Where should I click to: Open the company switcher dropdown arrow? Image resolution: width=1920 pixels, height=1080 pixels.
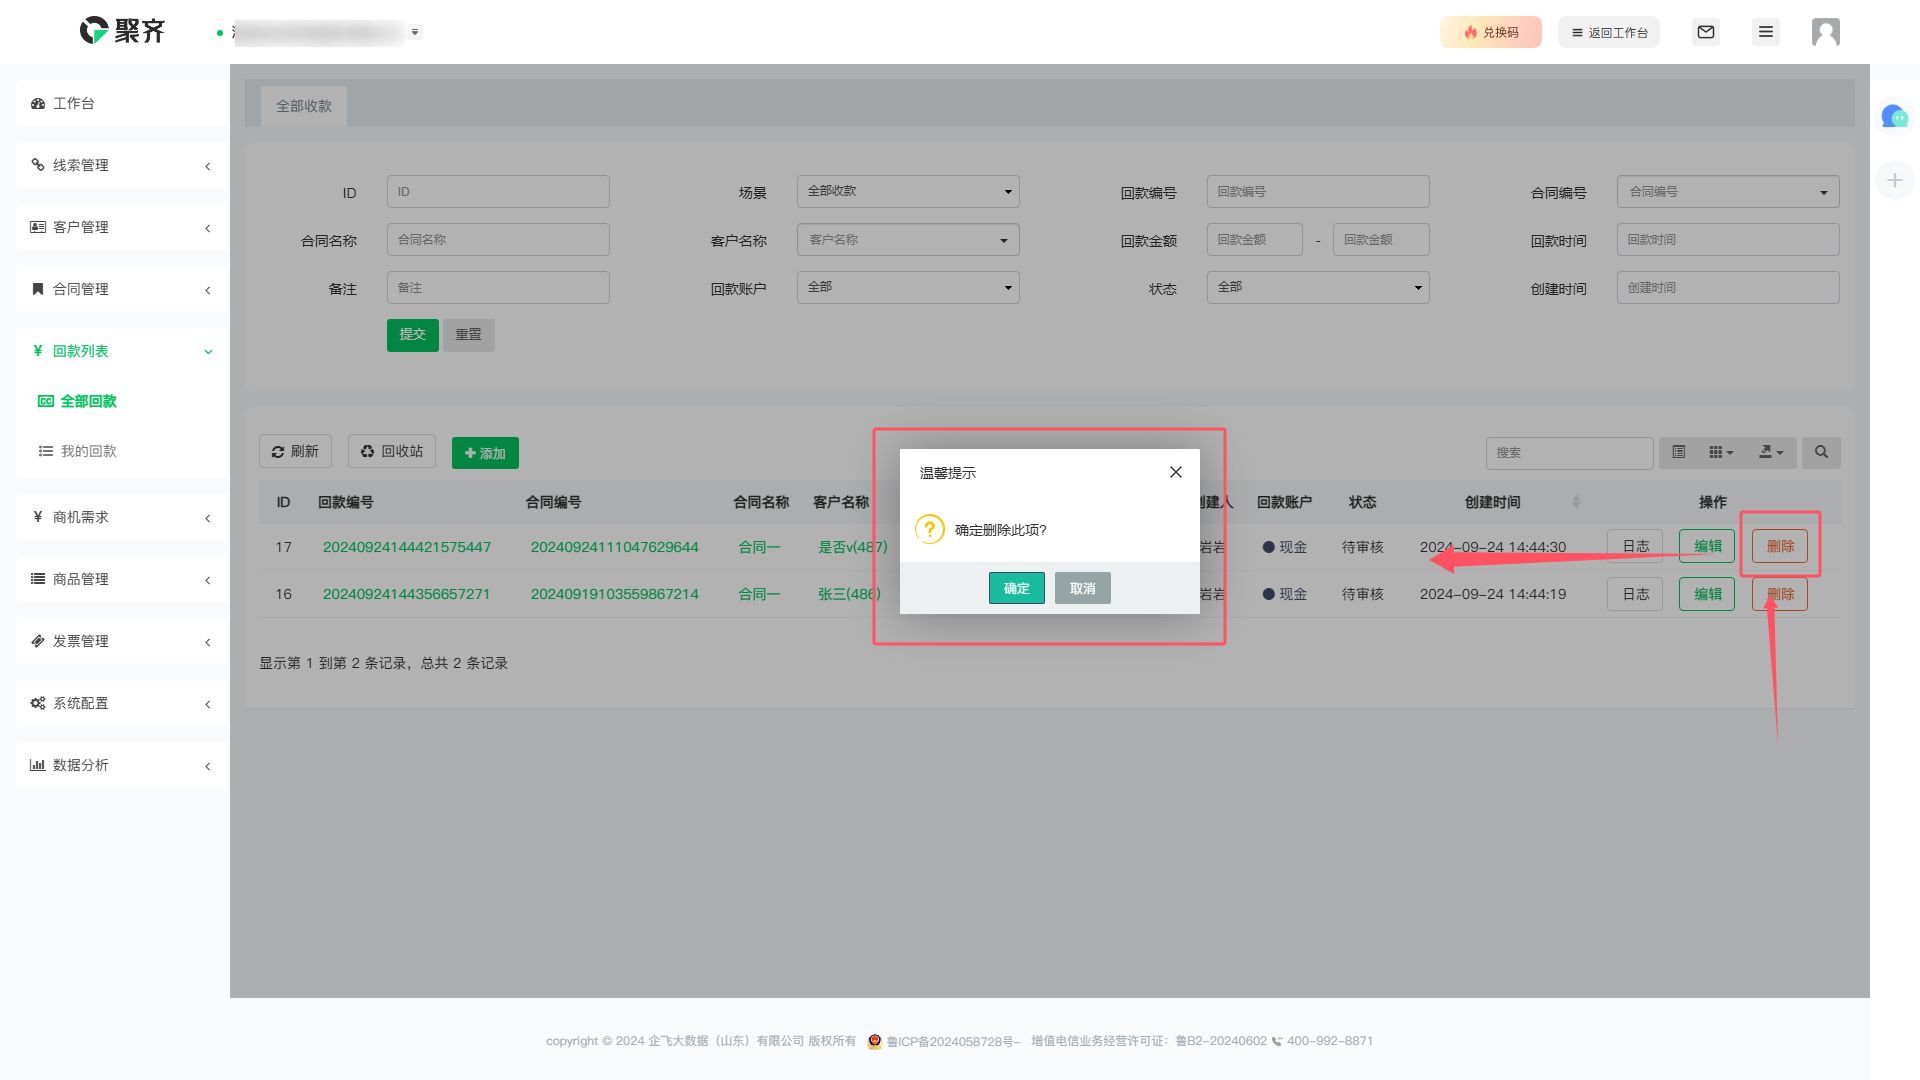(x=415, y=32)
